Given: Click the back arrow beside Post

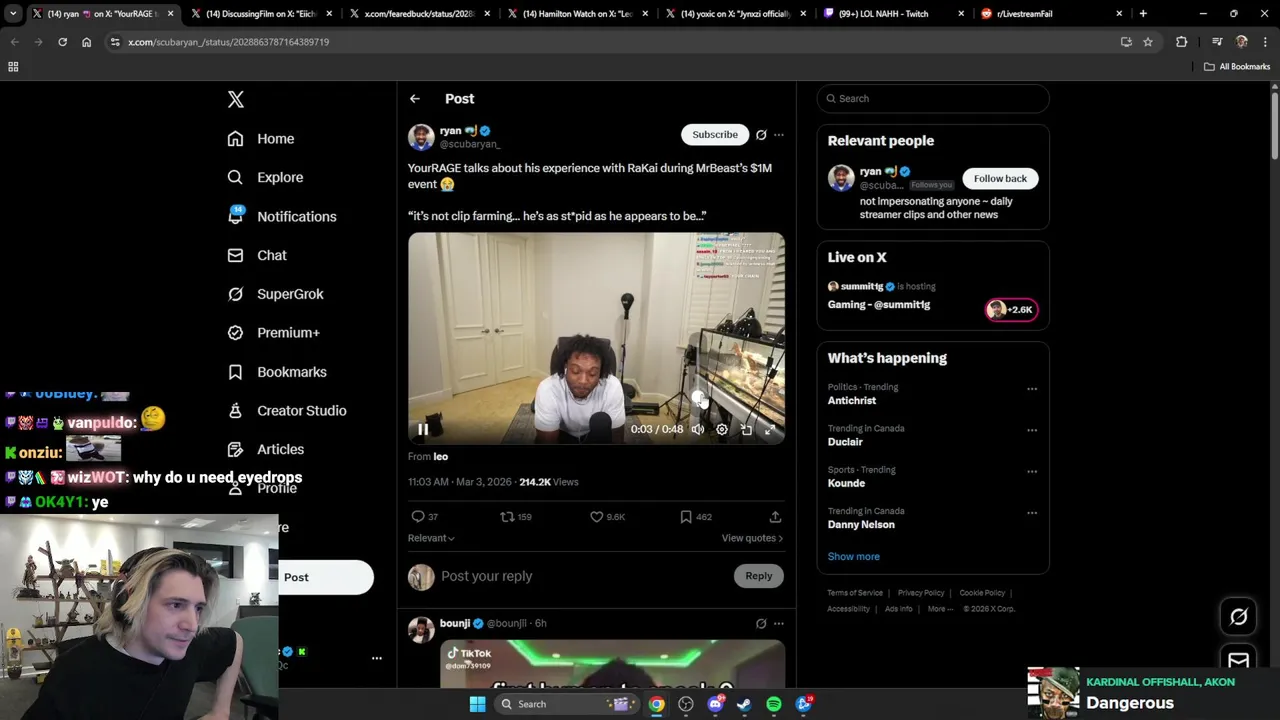Looking at the screenshot, I should (415, 99).
